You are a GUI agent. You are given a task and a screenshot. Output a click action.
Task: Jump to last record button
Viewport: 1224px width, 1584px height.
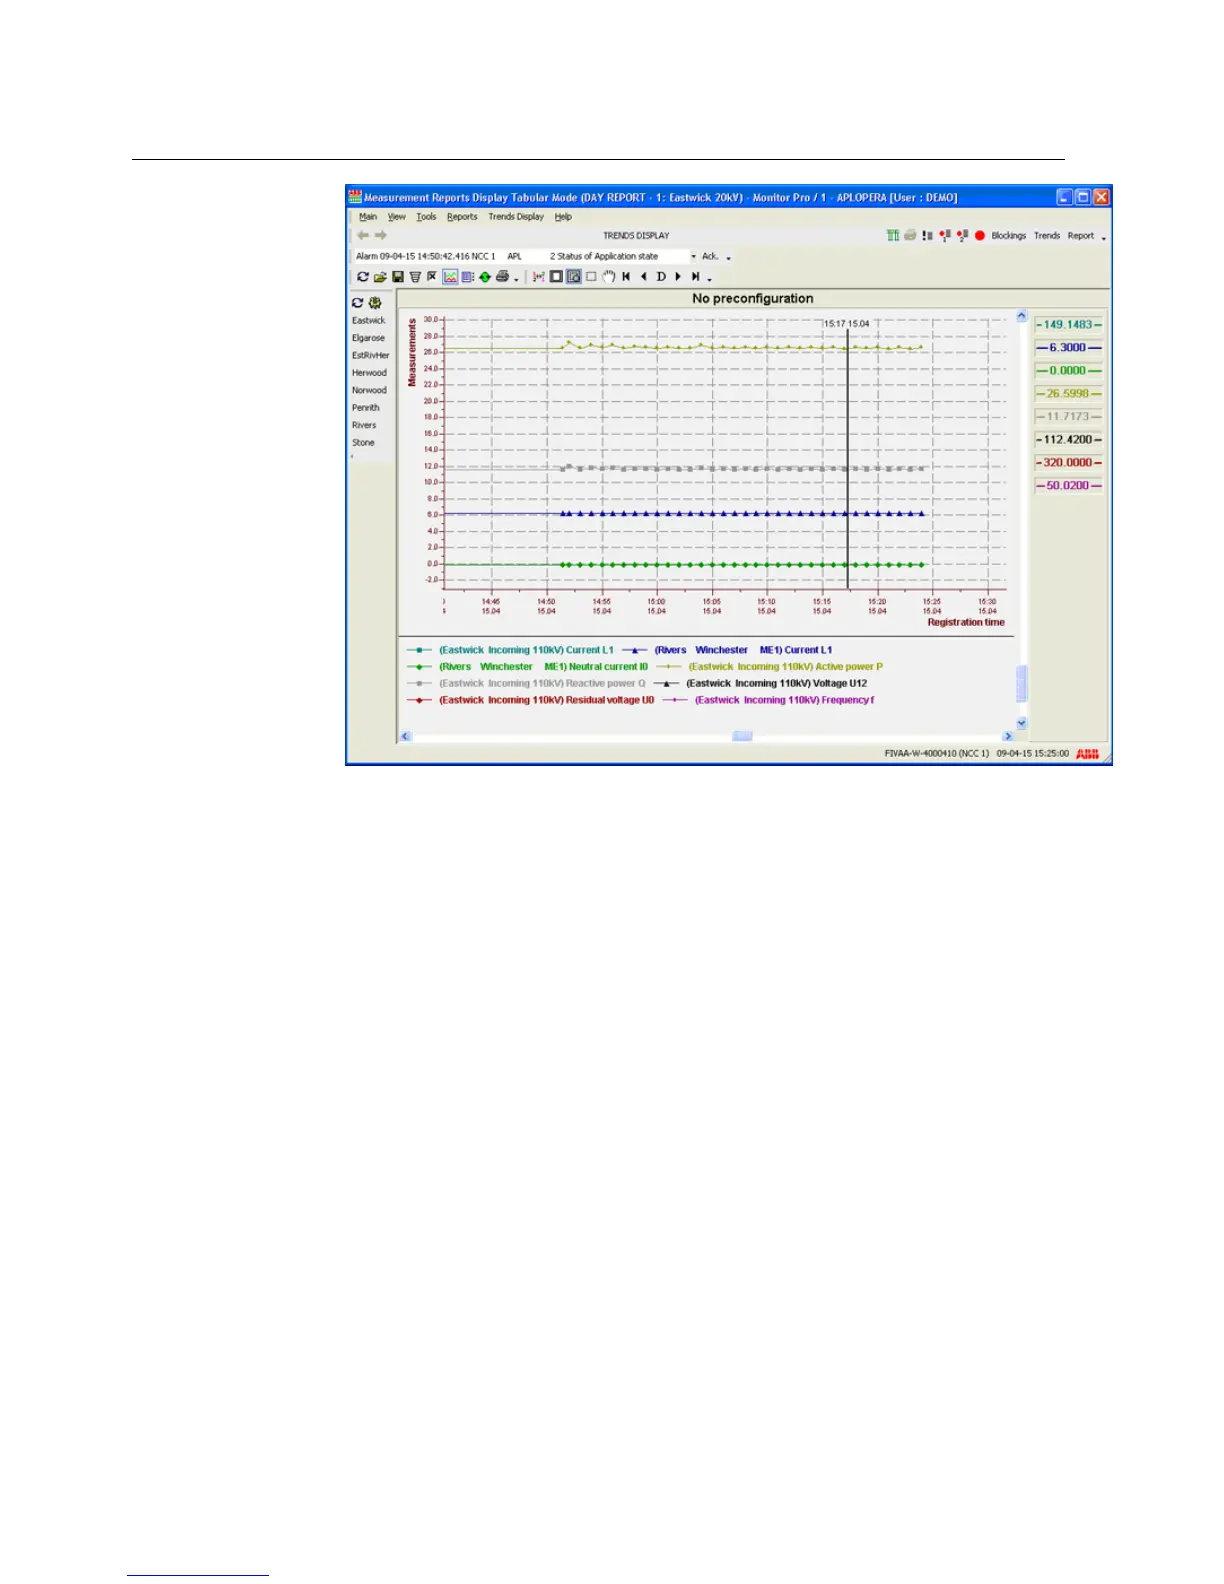695,276
